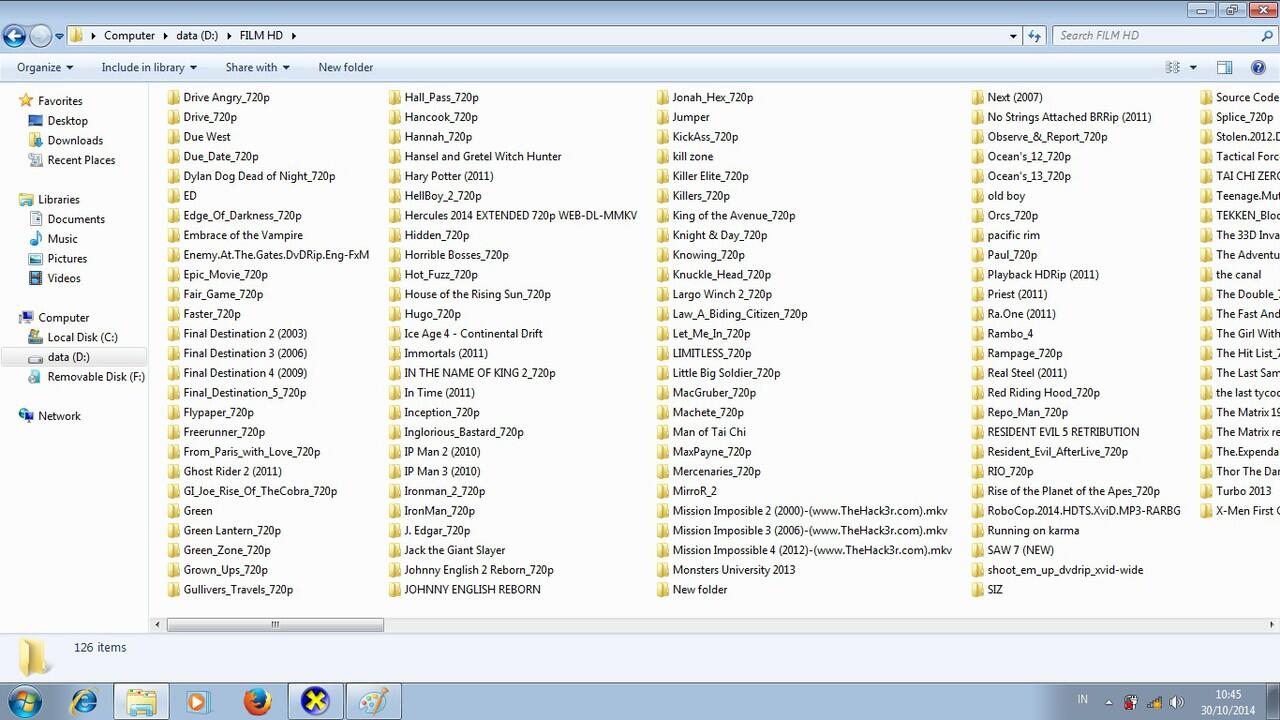Screen dimensions: 1280x720
Task: Click the Machete_720p folder icon
Action: 663,413
